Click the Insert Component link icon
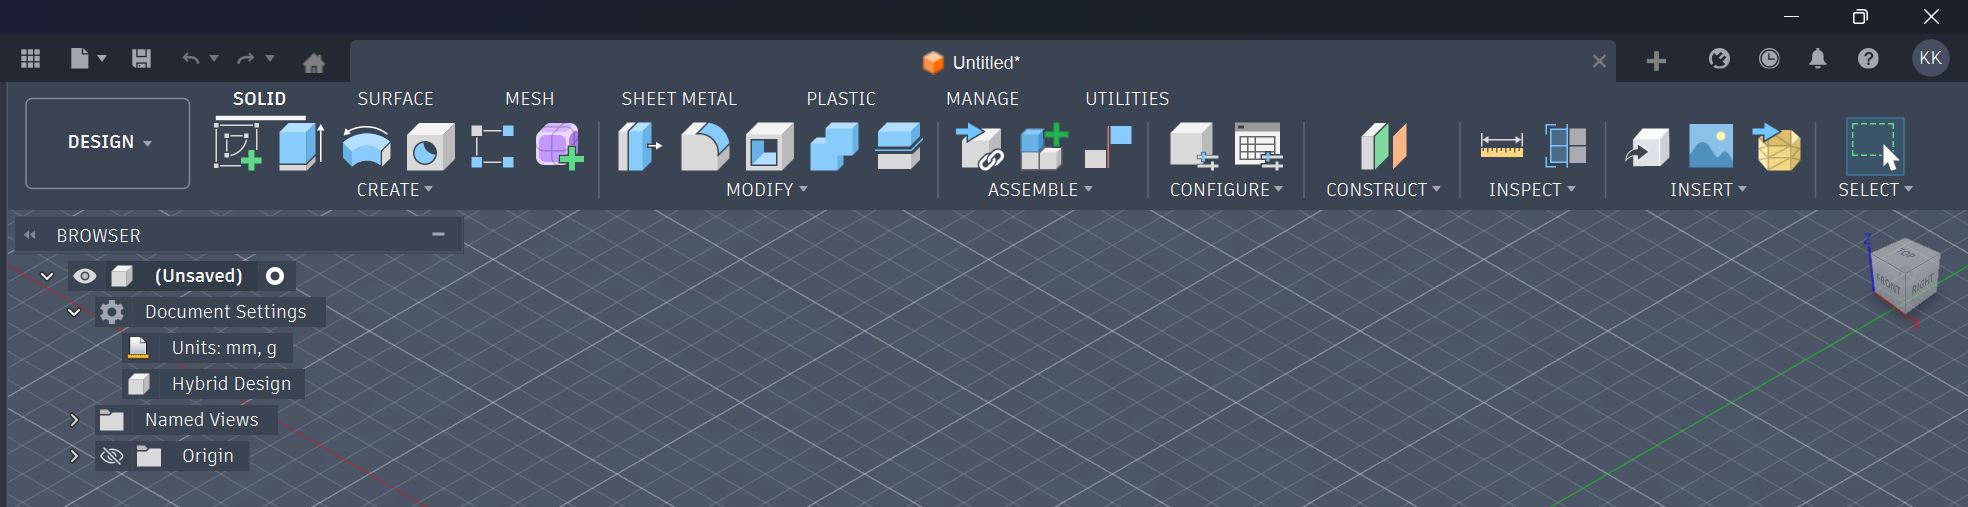Viewport: 1968px width, 507px height. [x=980, y=146]
